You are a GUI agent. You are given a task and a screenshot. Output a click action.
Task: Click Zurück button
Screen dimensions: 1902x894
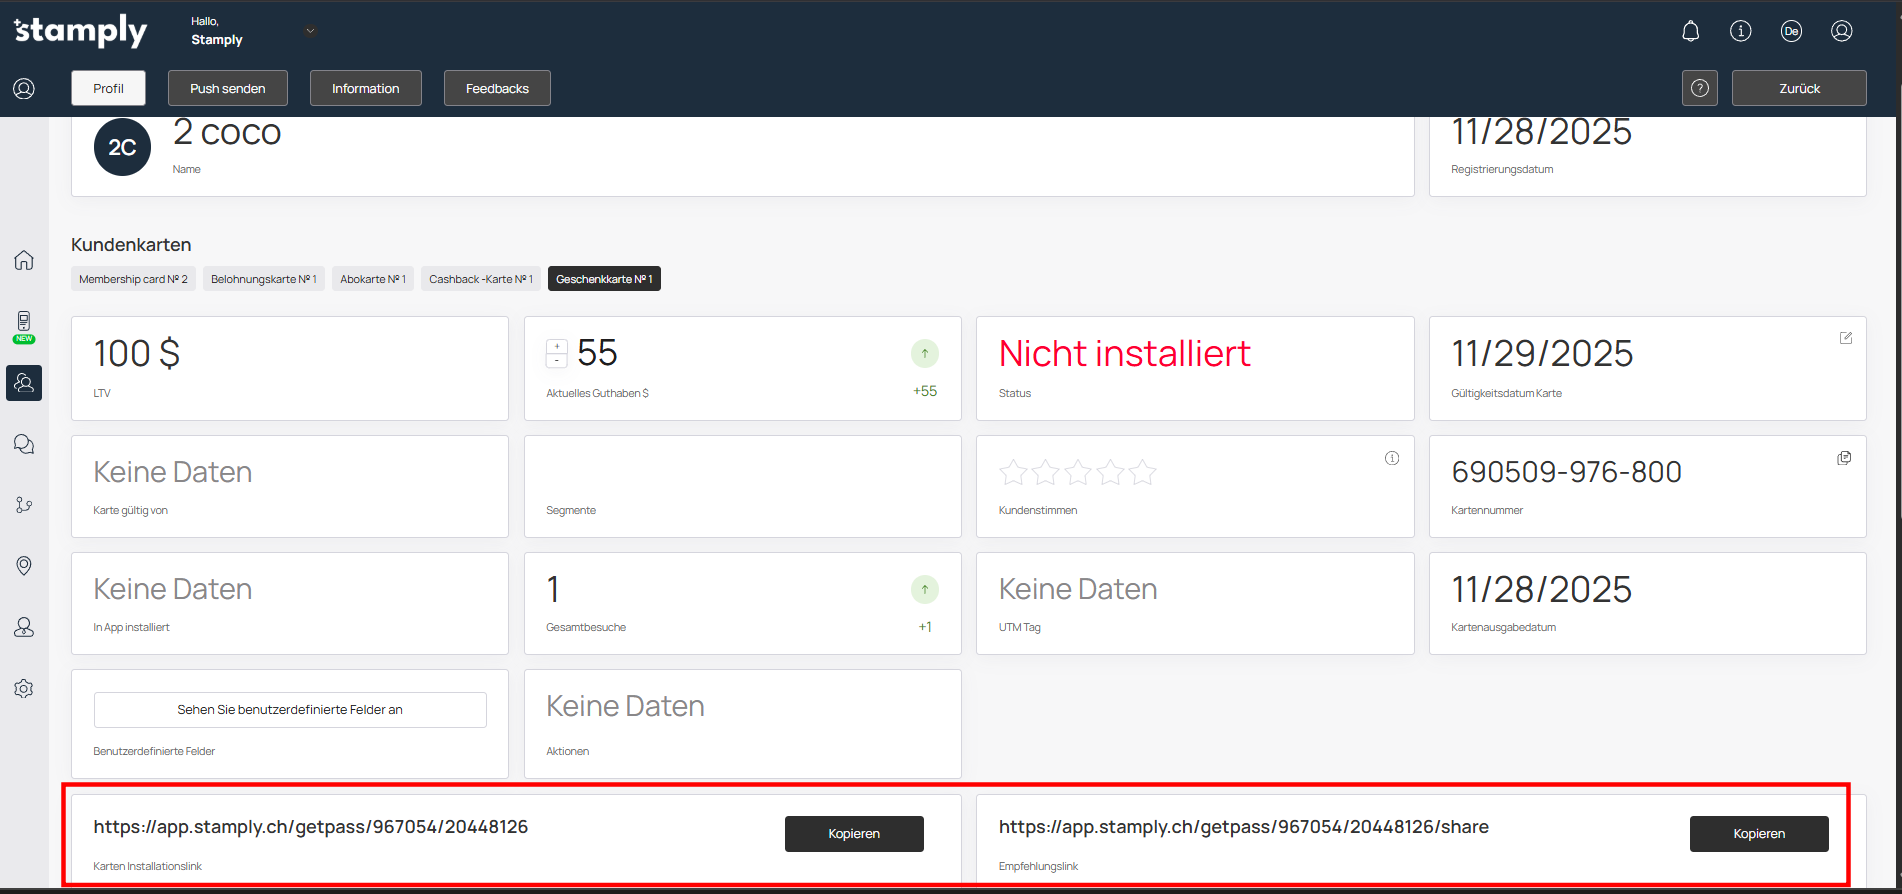coord(1798,88)
